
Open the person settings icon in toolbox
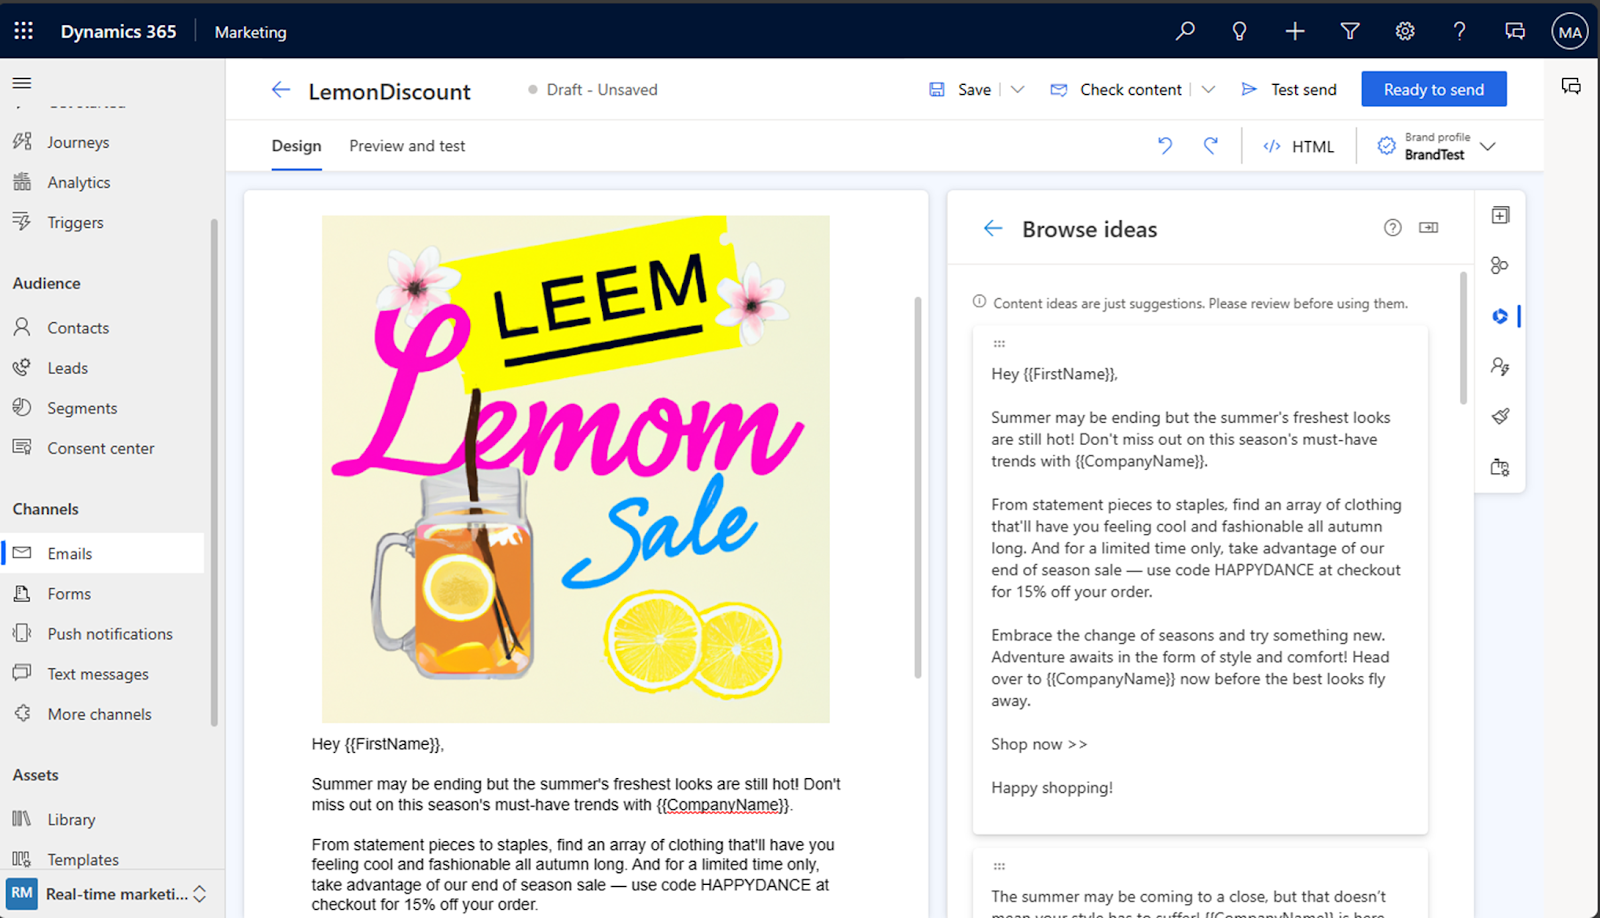(1500, 366)
